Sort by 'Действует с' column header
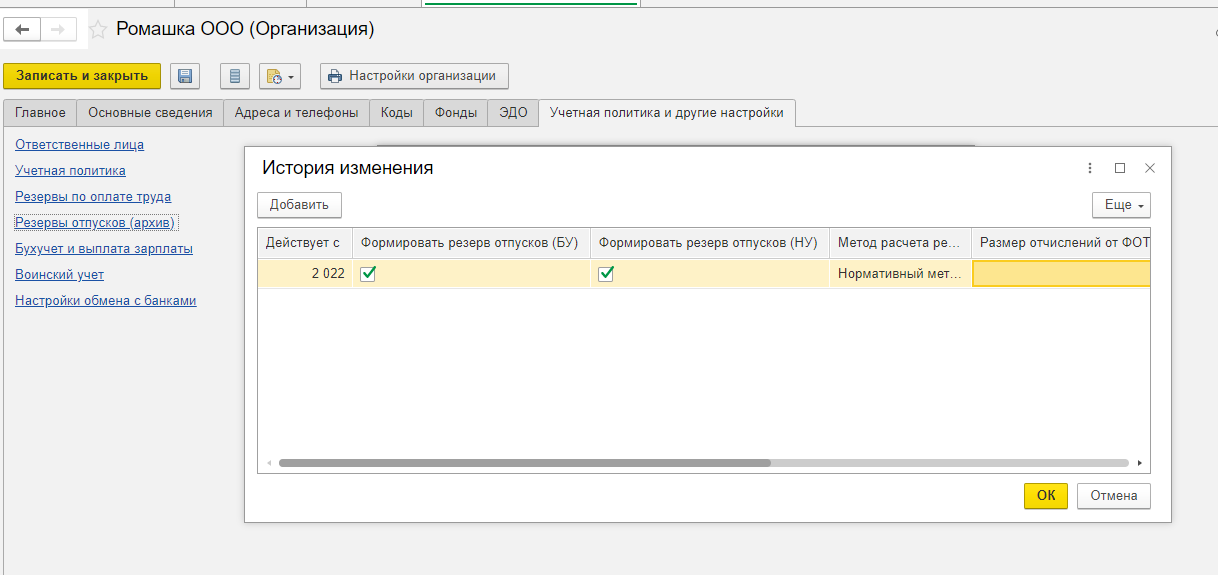The height and width of the screenshot is (575, 1218). [305, 243]
